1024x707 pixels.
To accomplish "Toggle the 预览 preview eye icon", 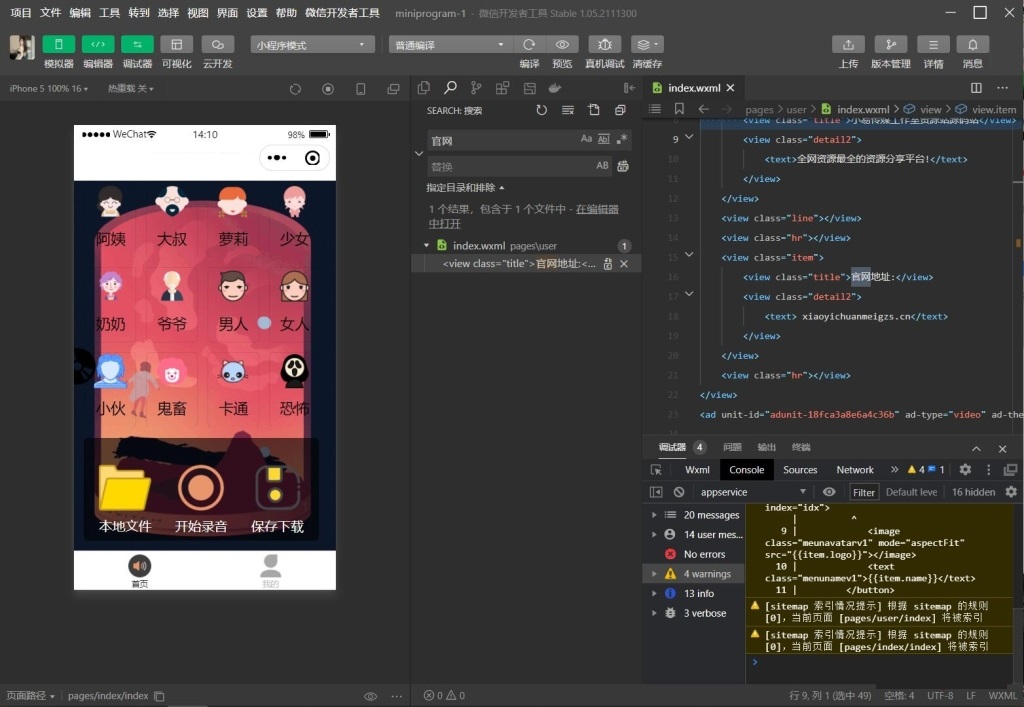I will point(562,45).
